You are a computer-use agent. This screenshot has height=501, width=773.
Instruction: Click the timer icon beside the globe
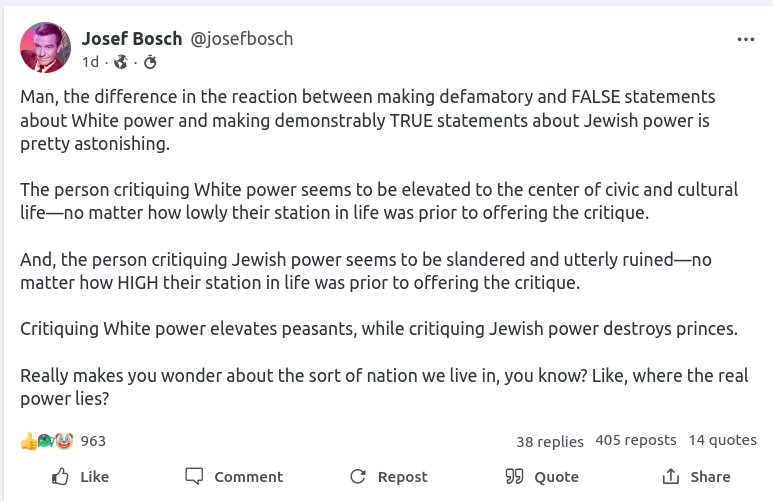pos(150,62)
